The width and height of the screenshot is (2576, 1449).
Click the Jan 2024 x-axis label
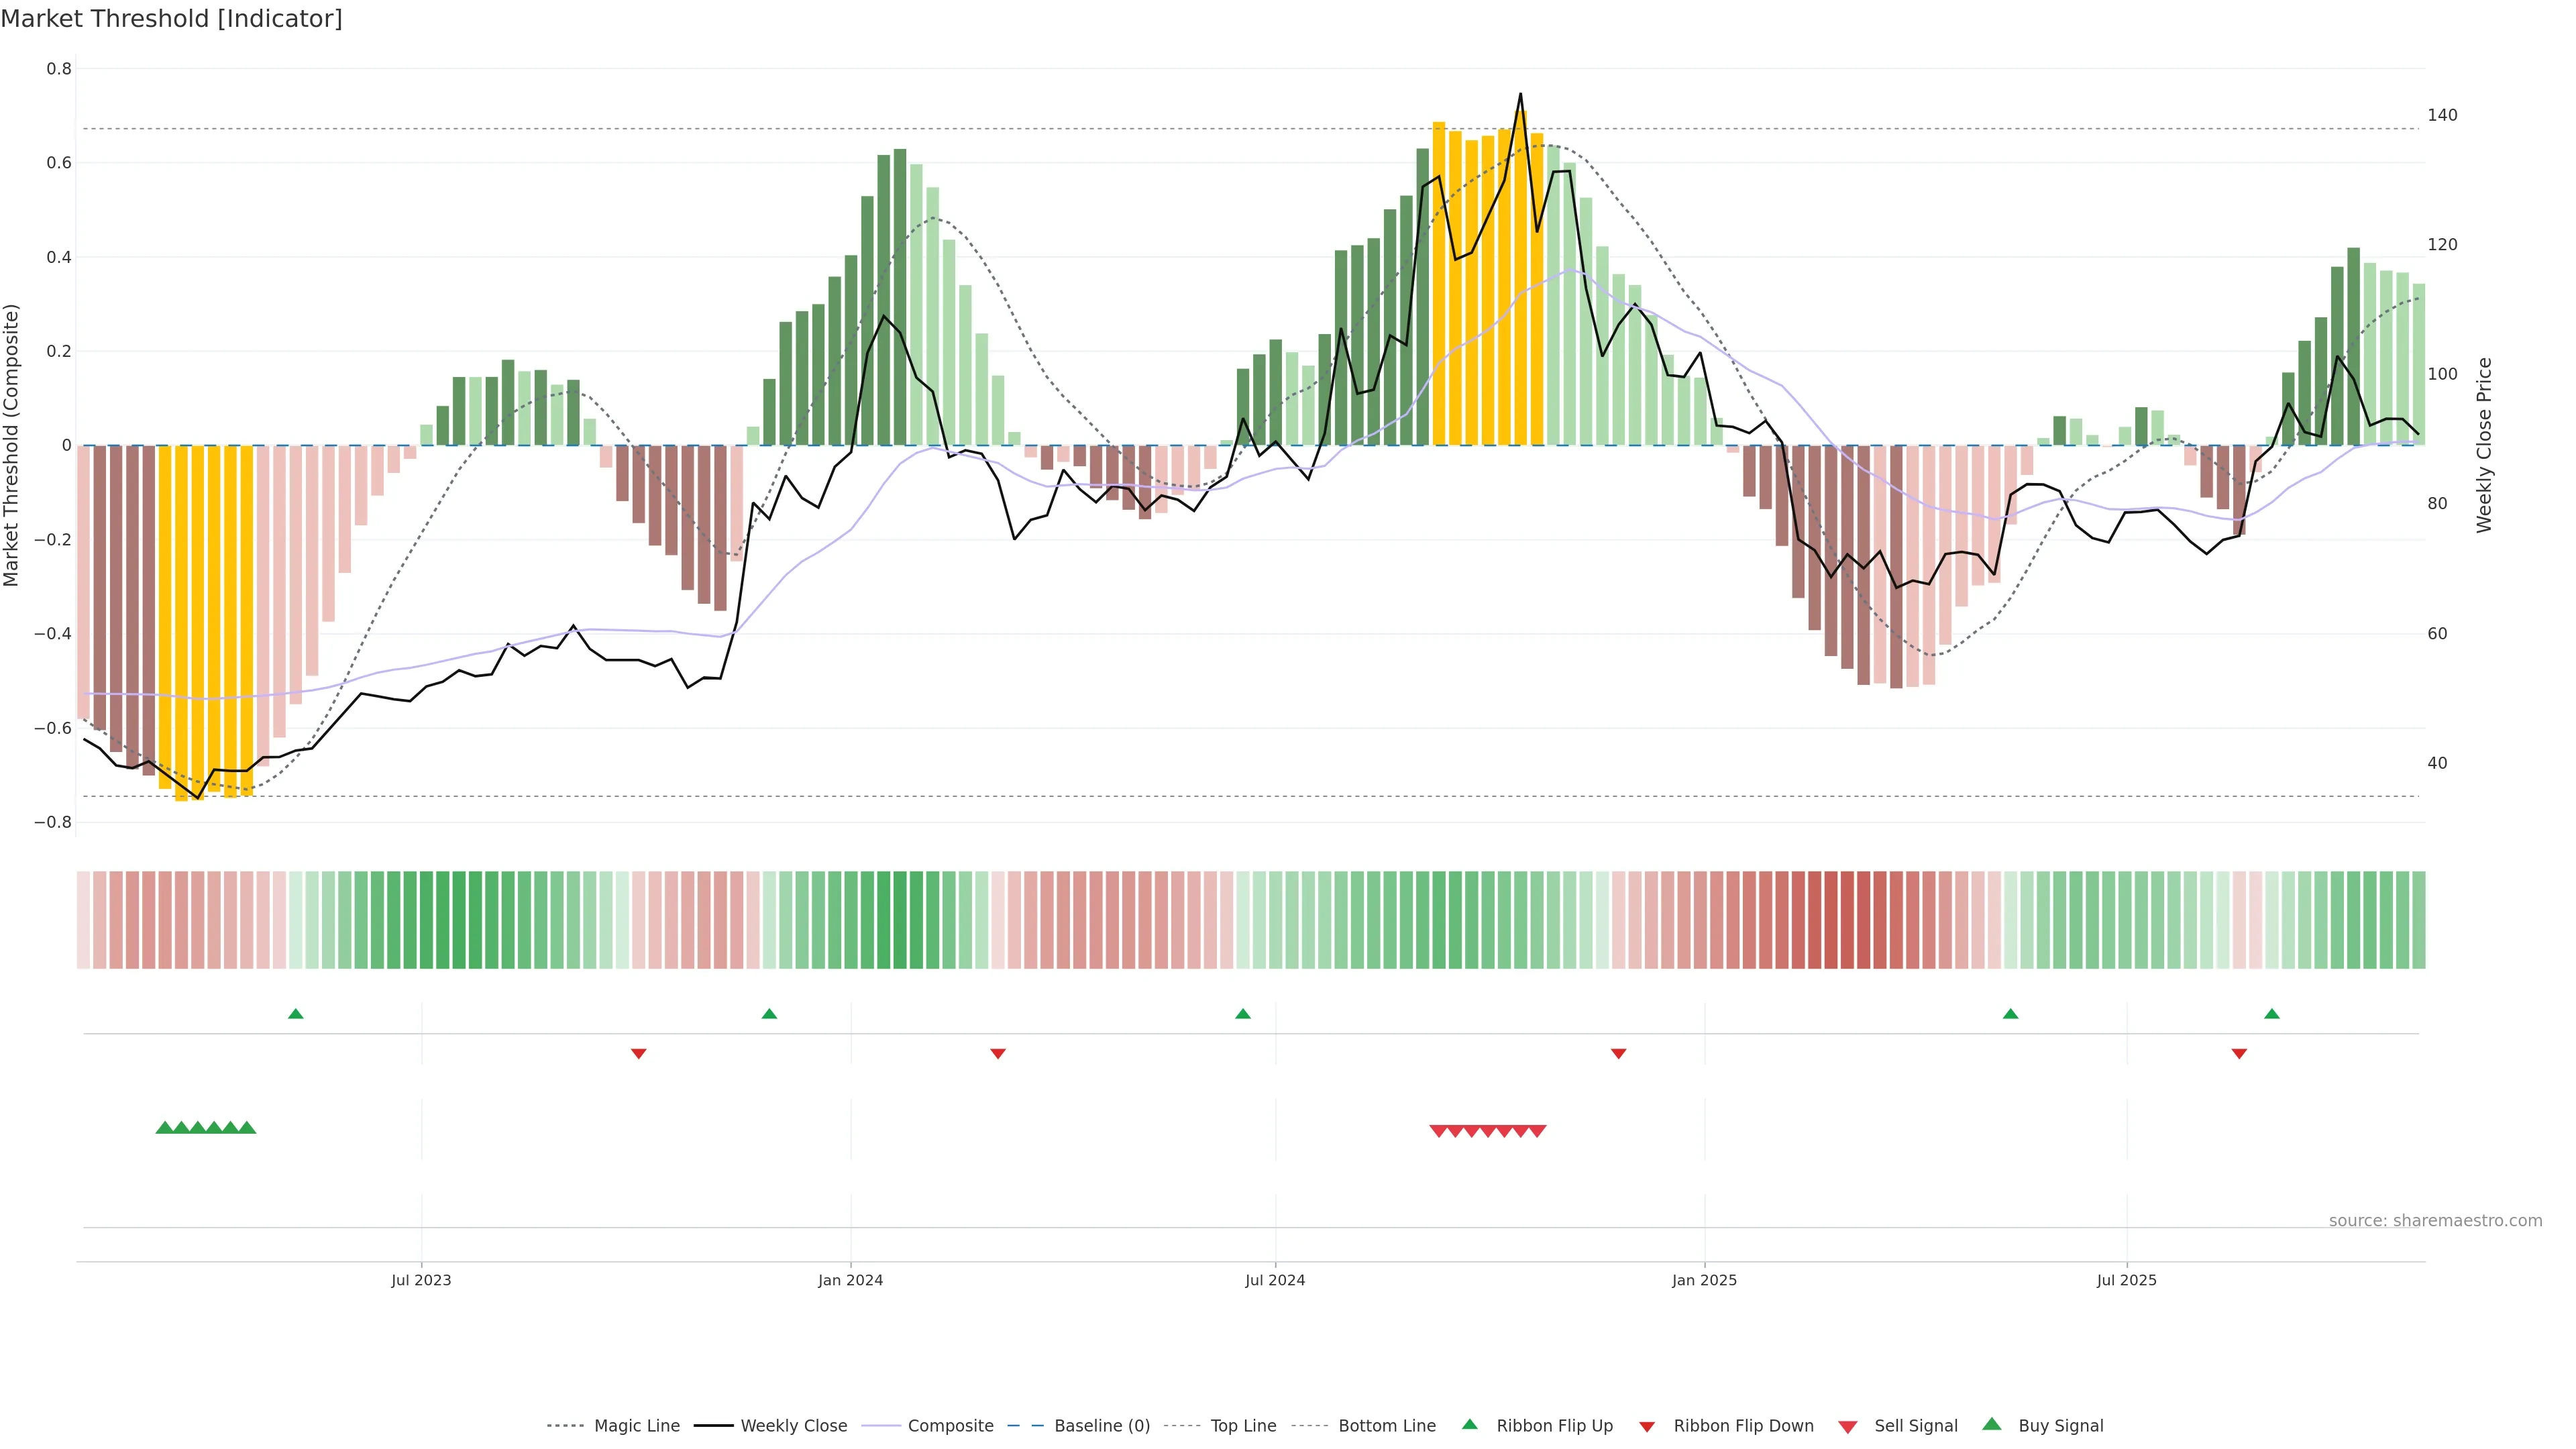[850, 1280]
